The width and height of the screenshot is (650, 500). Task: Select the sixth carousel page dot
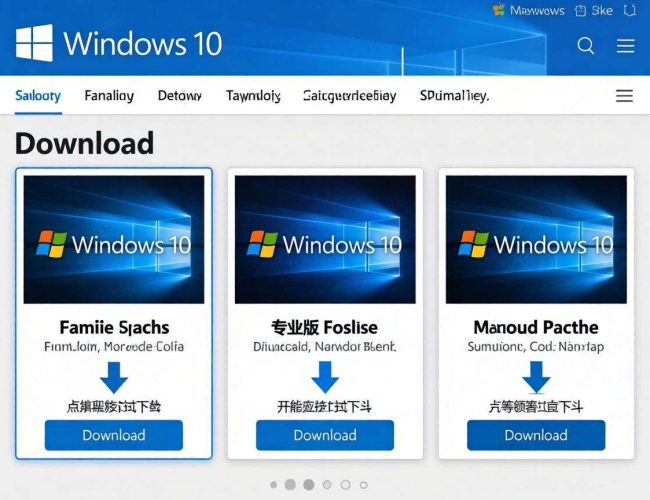pos(364,485)
